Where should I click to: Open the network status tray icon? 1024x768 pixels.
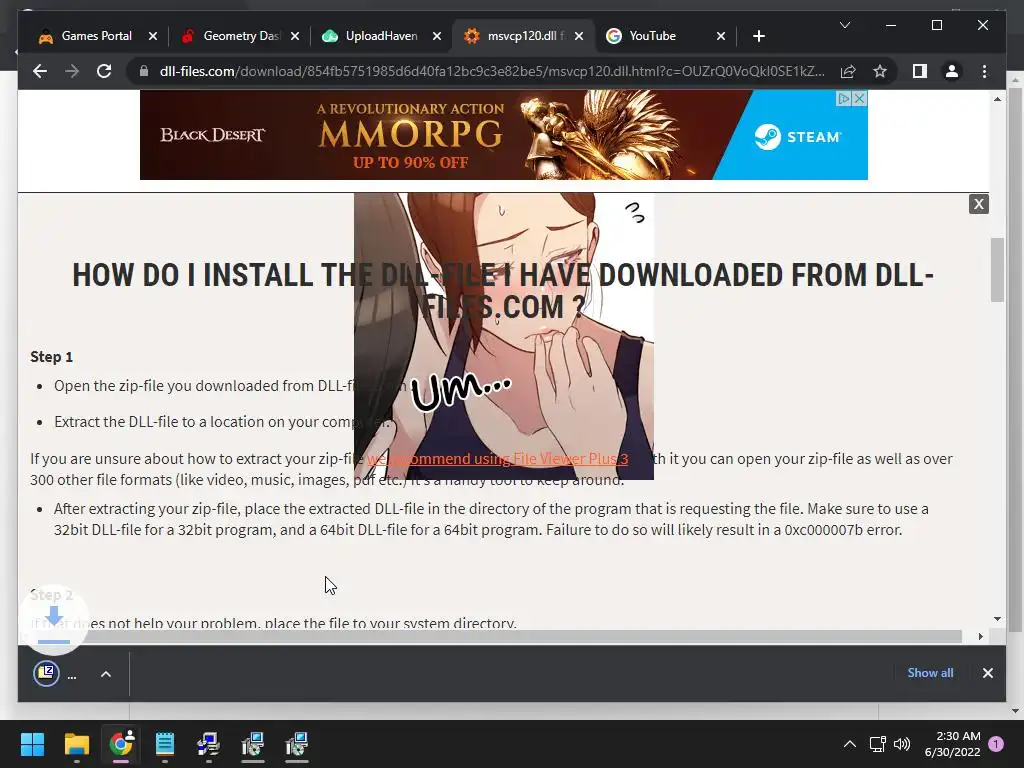point(877,744)
